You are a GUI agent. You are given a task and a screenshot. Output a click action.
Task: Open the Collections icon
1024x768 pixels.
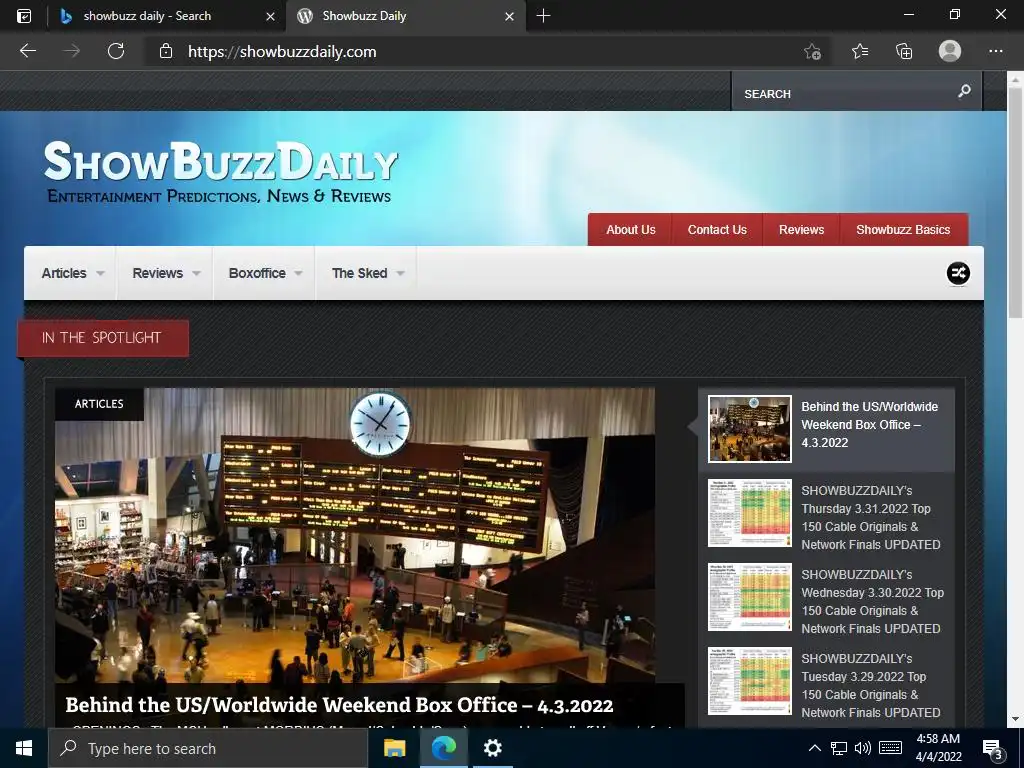click(904, 51)
